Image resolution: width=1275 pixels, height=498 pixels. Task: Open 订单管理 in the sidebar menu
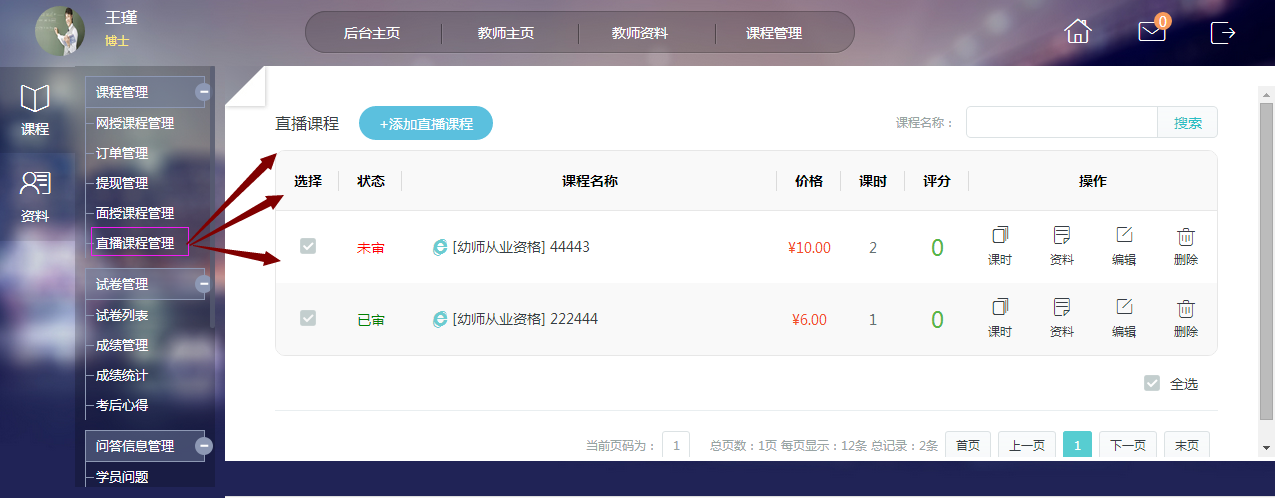click(x=122, y=153)
